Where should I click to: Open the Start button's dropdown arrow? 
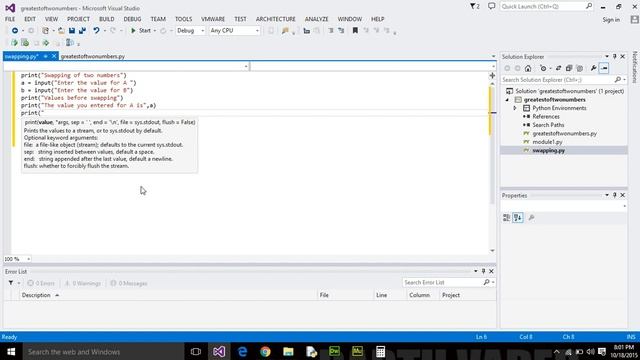(155, 31)
